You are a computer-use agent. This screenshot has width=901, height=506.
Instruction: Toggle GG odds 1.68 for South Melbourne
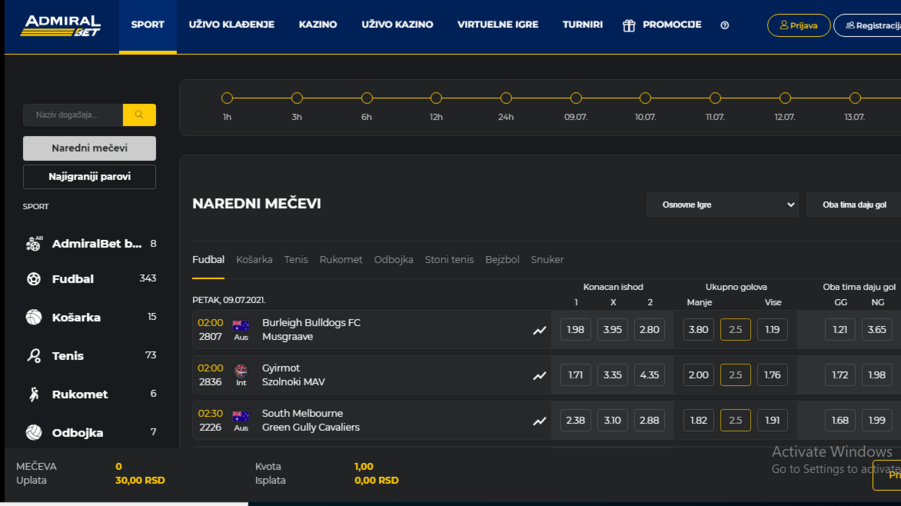(x=839, y=421)
